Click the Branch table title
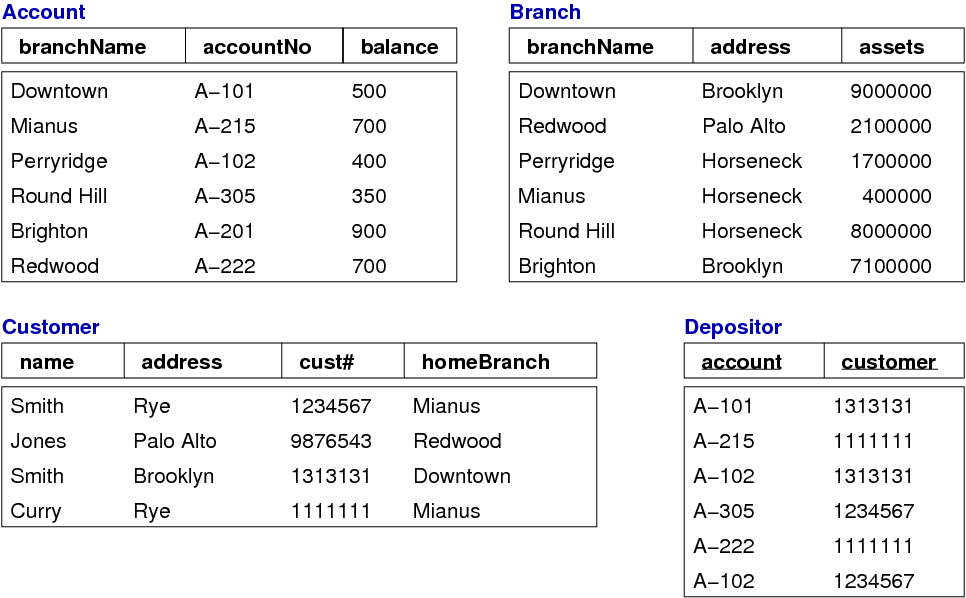The image size is (966, 598). (x=545, y=13)
